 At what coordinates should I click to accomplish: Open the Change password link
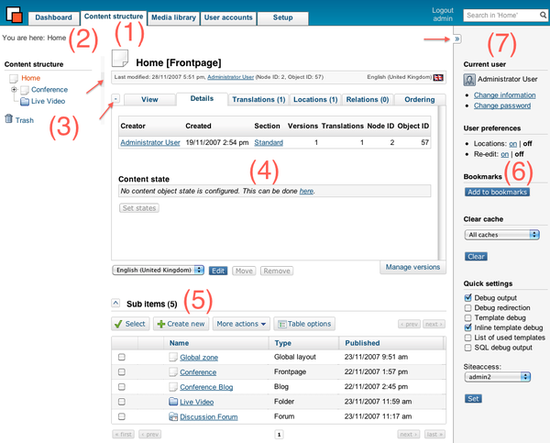click(502, 106)
